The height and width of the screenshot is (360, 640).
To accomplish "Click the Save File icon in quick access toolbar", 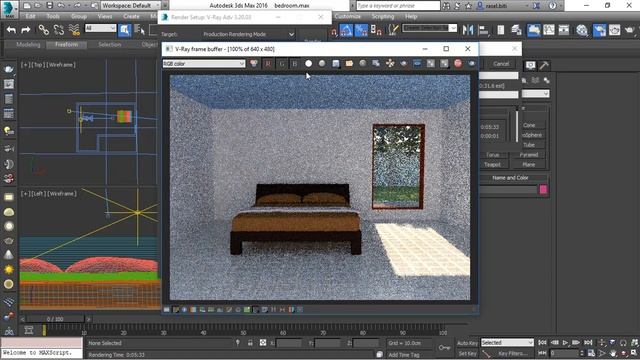I will coord(49,6).
